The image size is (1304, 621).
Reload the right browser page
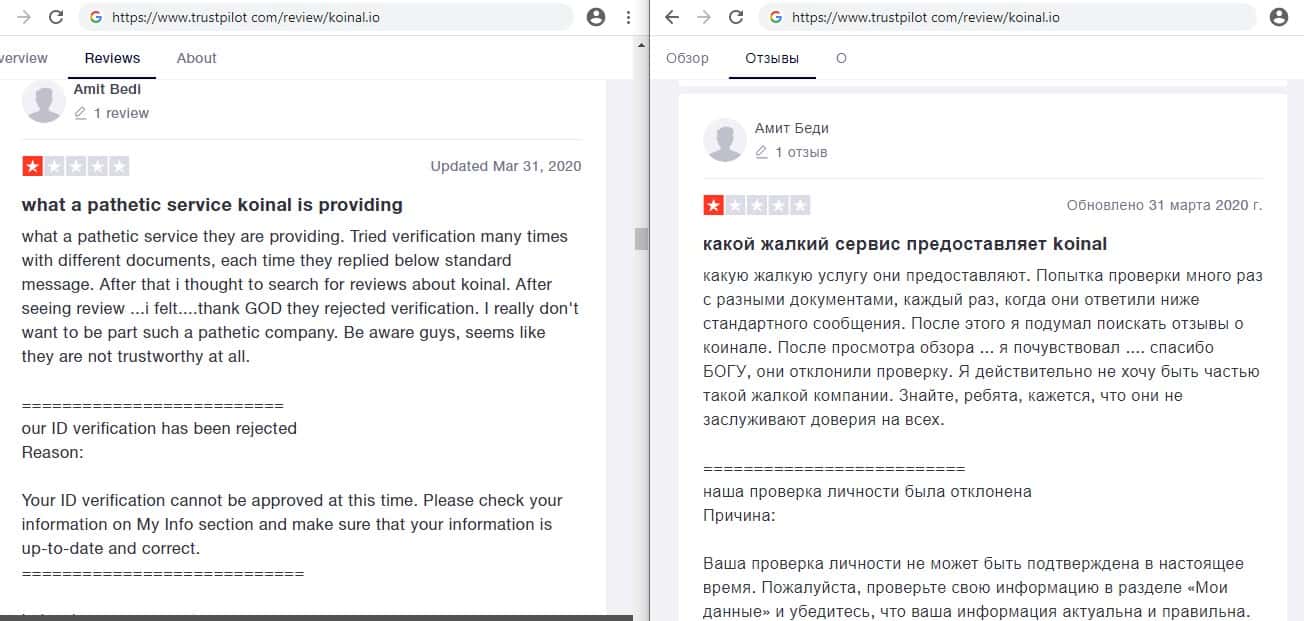coord(736,17)
